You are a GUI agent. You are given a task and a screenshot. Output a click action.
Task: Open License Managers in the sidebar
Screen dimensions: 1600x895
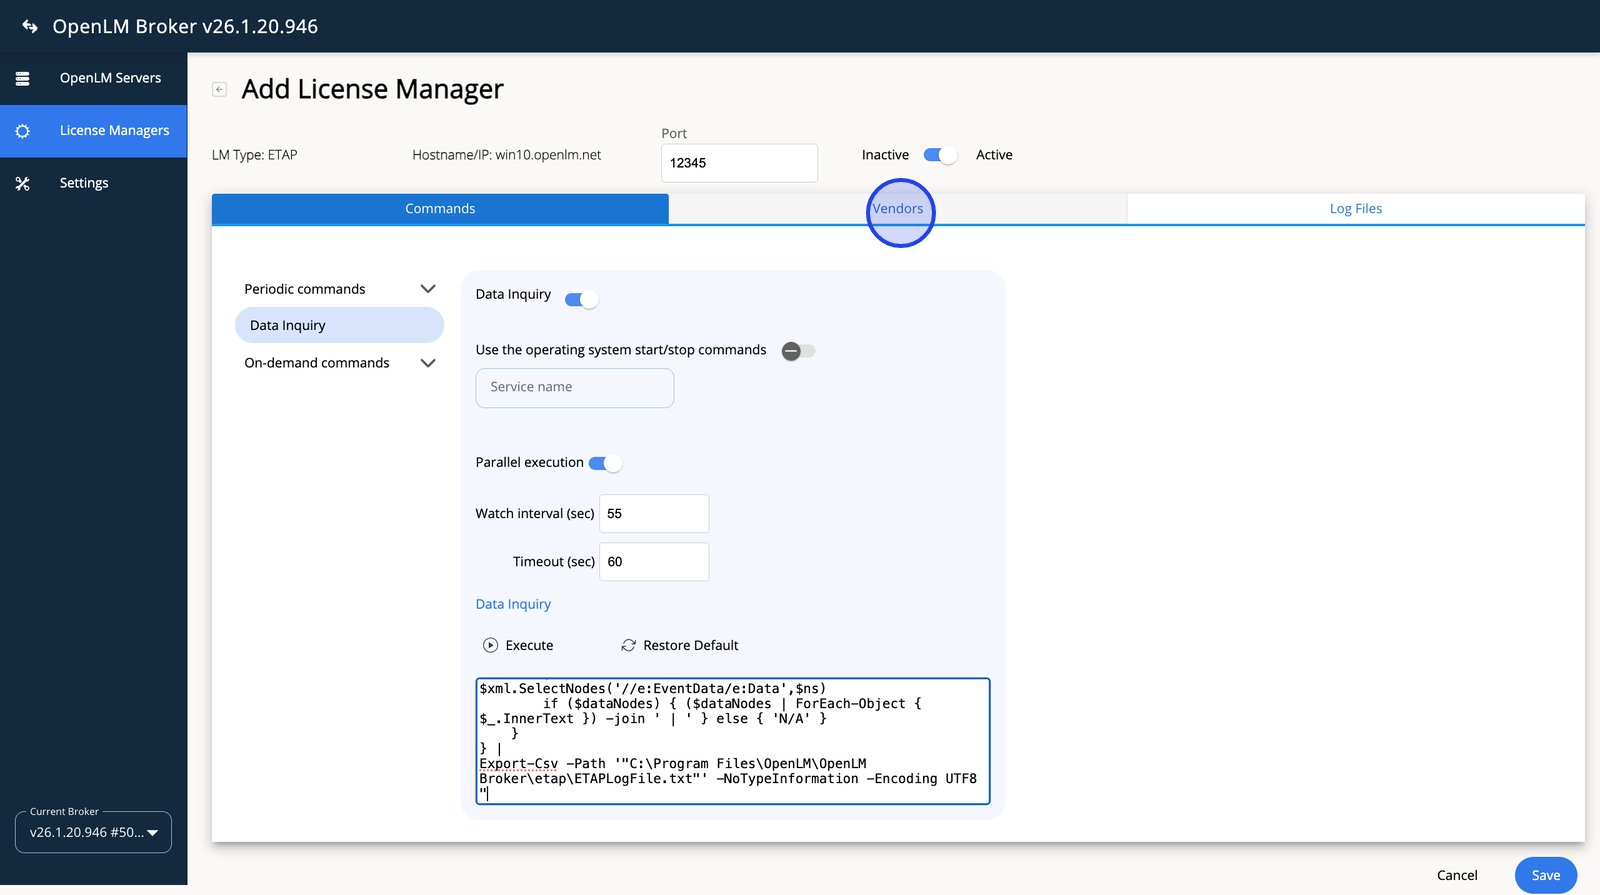click(93, 131)
